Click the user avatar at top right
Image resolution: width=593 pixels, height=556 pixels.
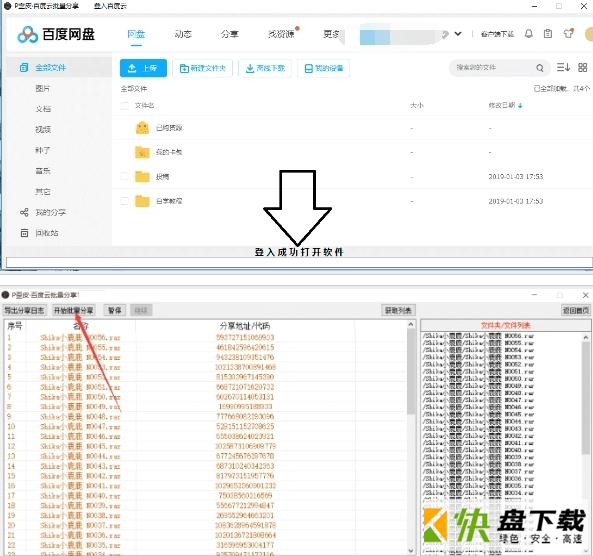tap(589, 34)
